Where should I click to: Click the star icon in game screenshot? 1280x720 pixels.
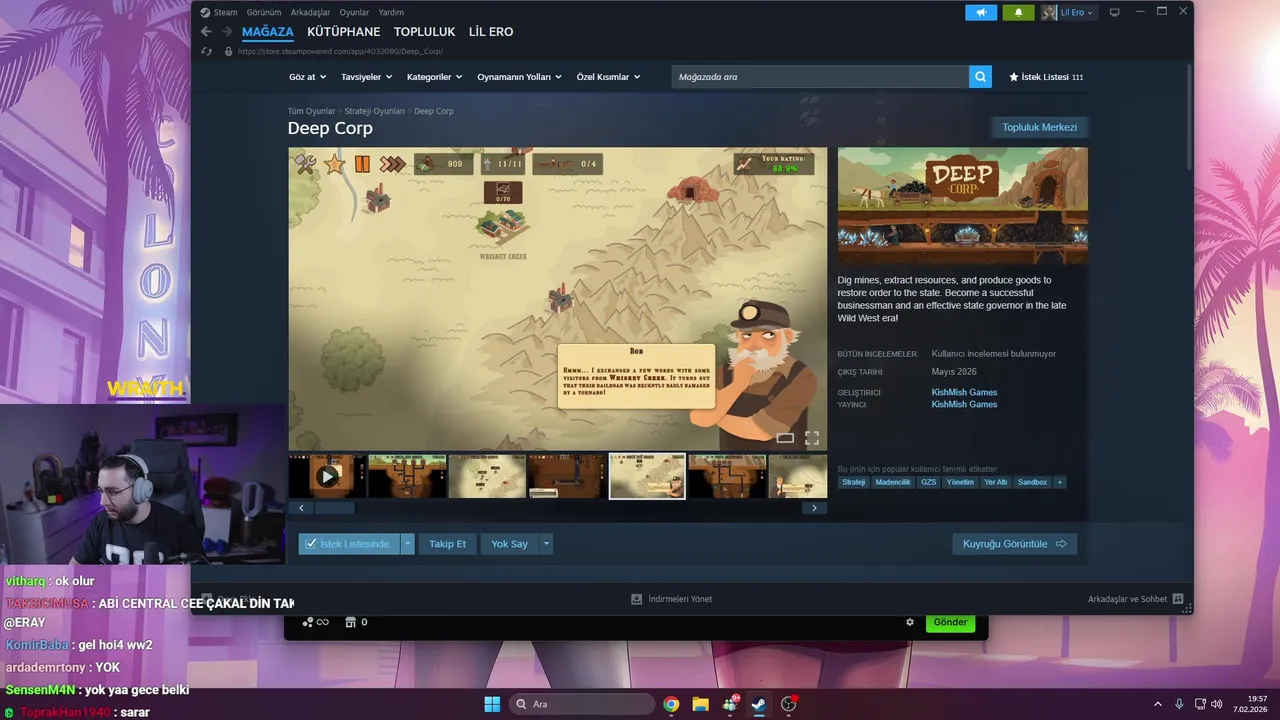click(x=334, y=164)
